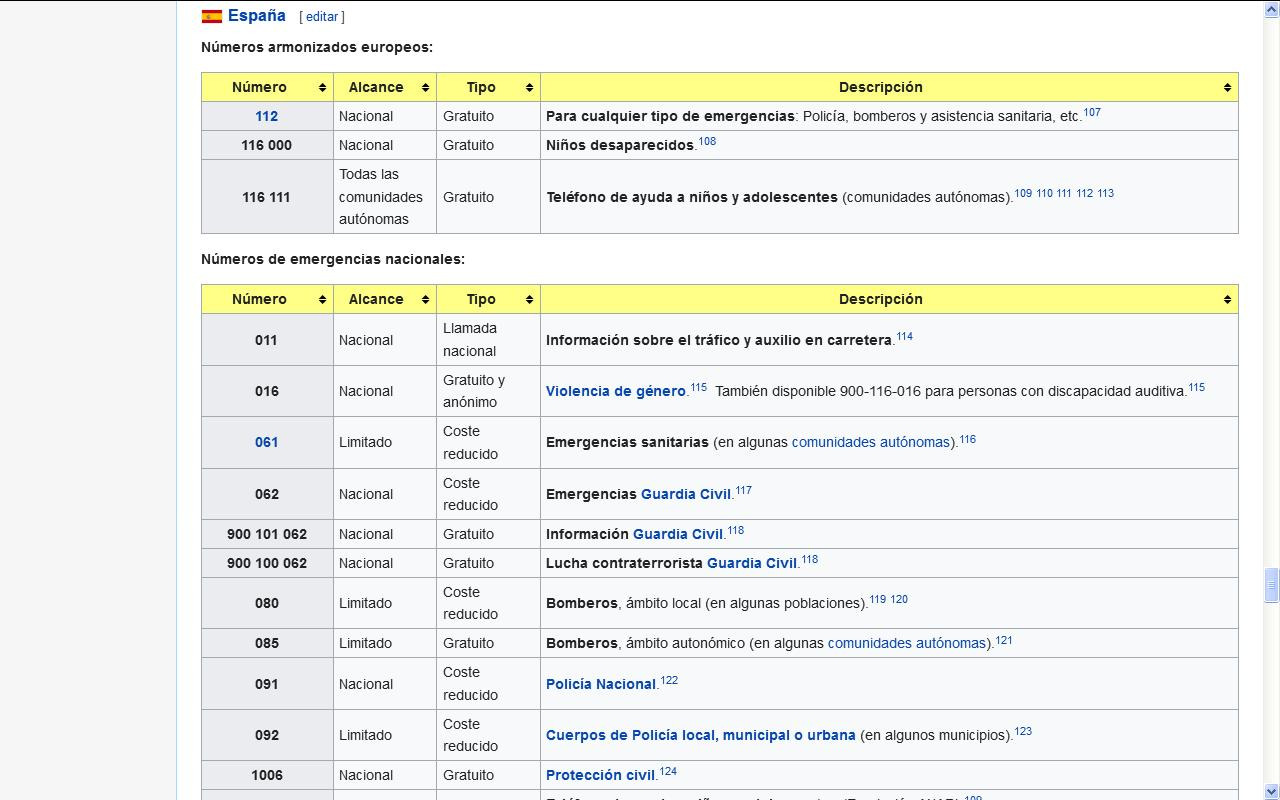
Task: Open the España heading link
Action: 257,16
